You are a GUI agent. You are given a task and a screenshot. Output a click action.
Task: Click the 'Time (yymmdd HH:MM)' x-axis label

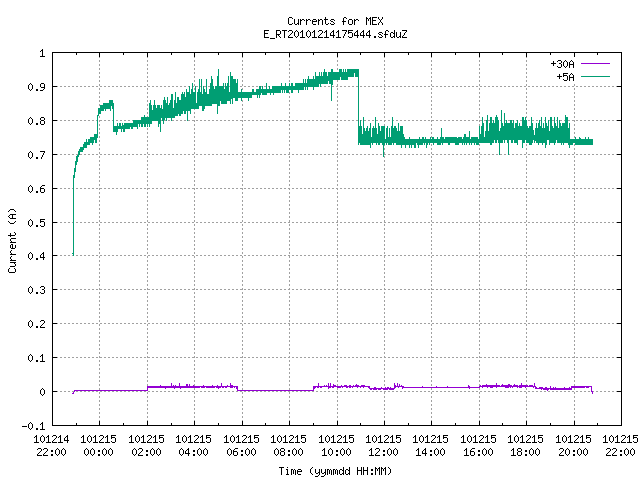(335, 471)
